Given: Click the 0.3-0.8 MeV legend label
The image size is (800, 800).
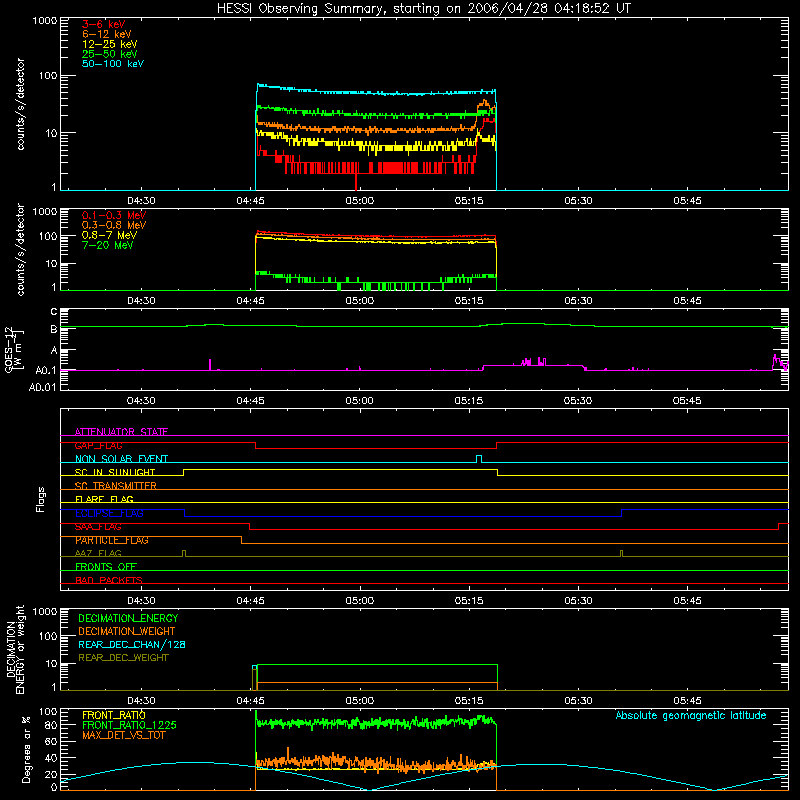Looking at the screenshot, I should [114, 225].
